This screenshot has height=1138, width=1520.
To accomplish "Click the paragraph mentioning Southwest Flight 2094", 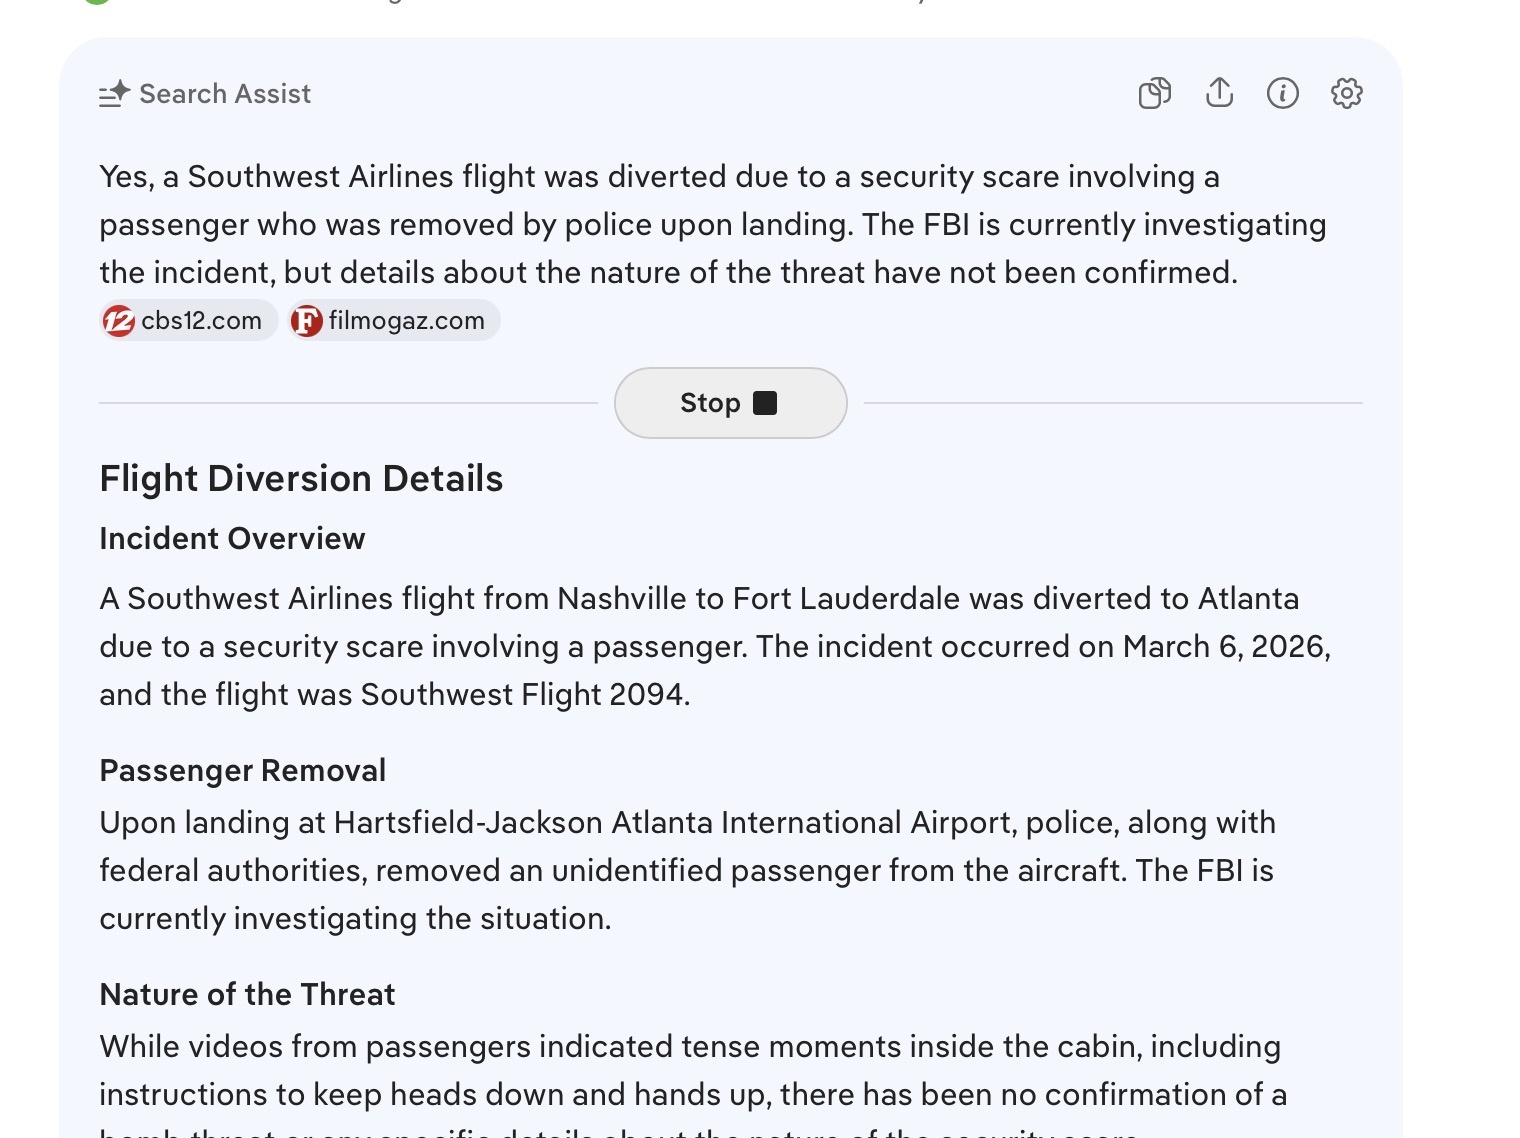I will coord(714,647).
